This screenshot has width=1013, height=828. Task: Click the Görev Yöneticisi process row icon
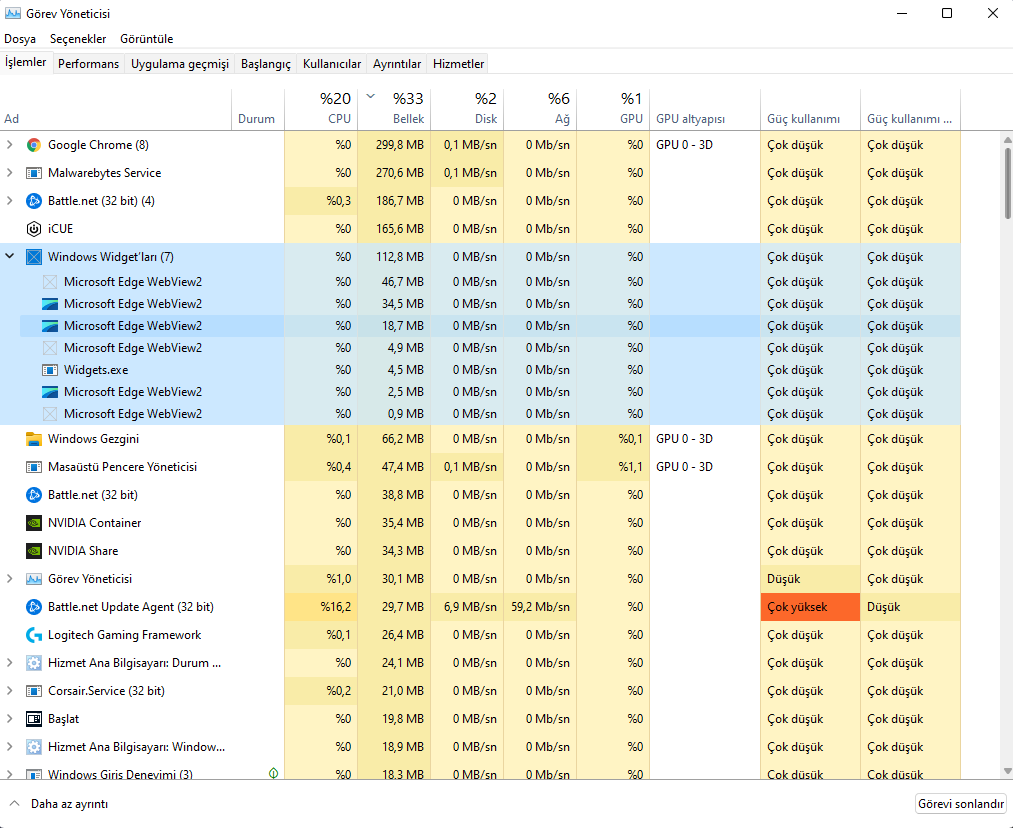click(x=34, y=579)
